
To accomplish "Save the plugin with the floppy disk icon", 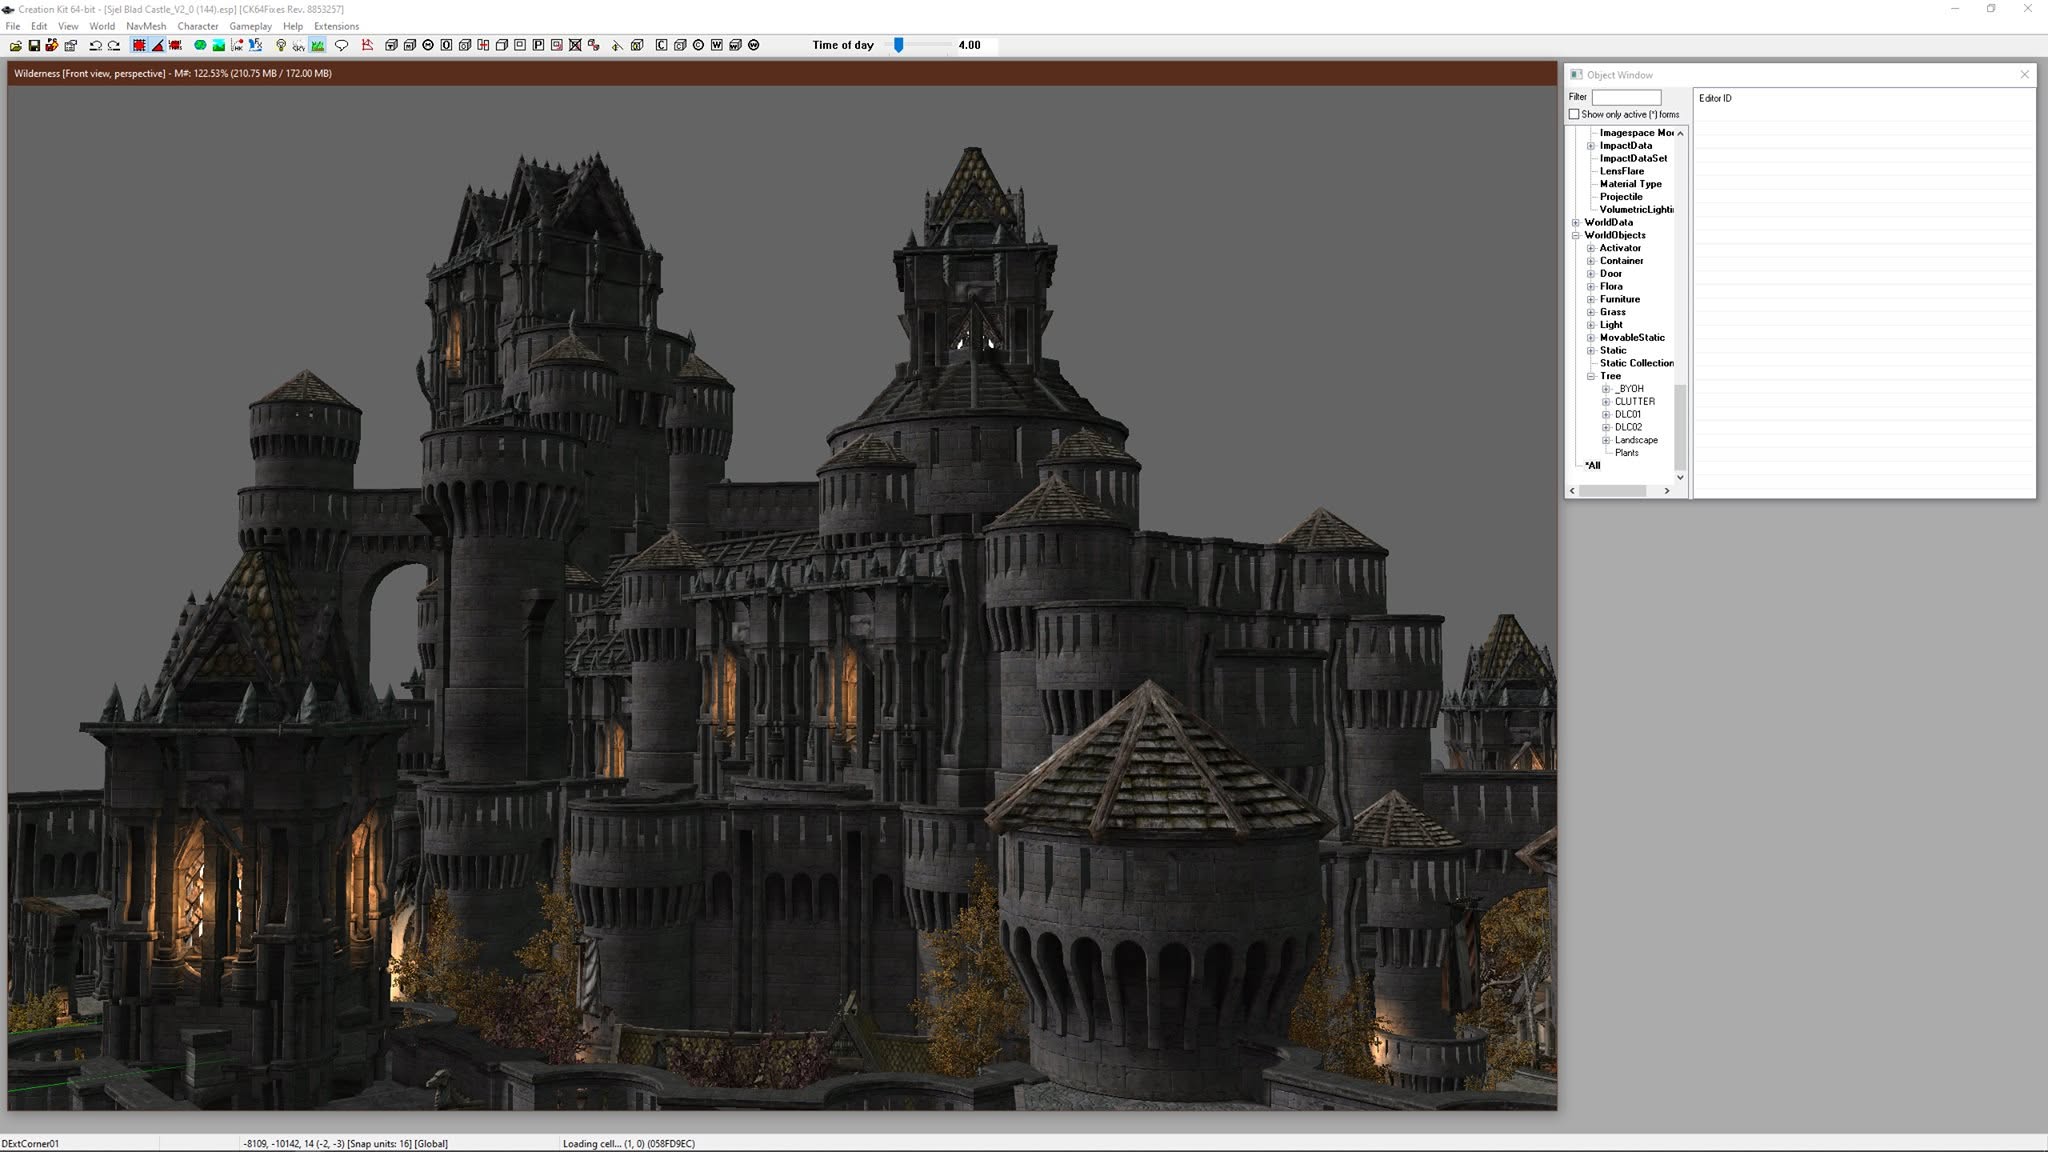I will (34, 45).
